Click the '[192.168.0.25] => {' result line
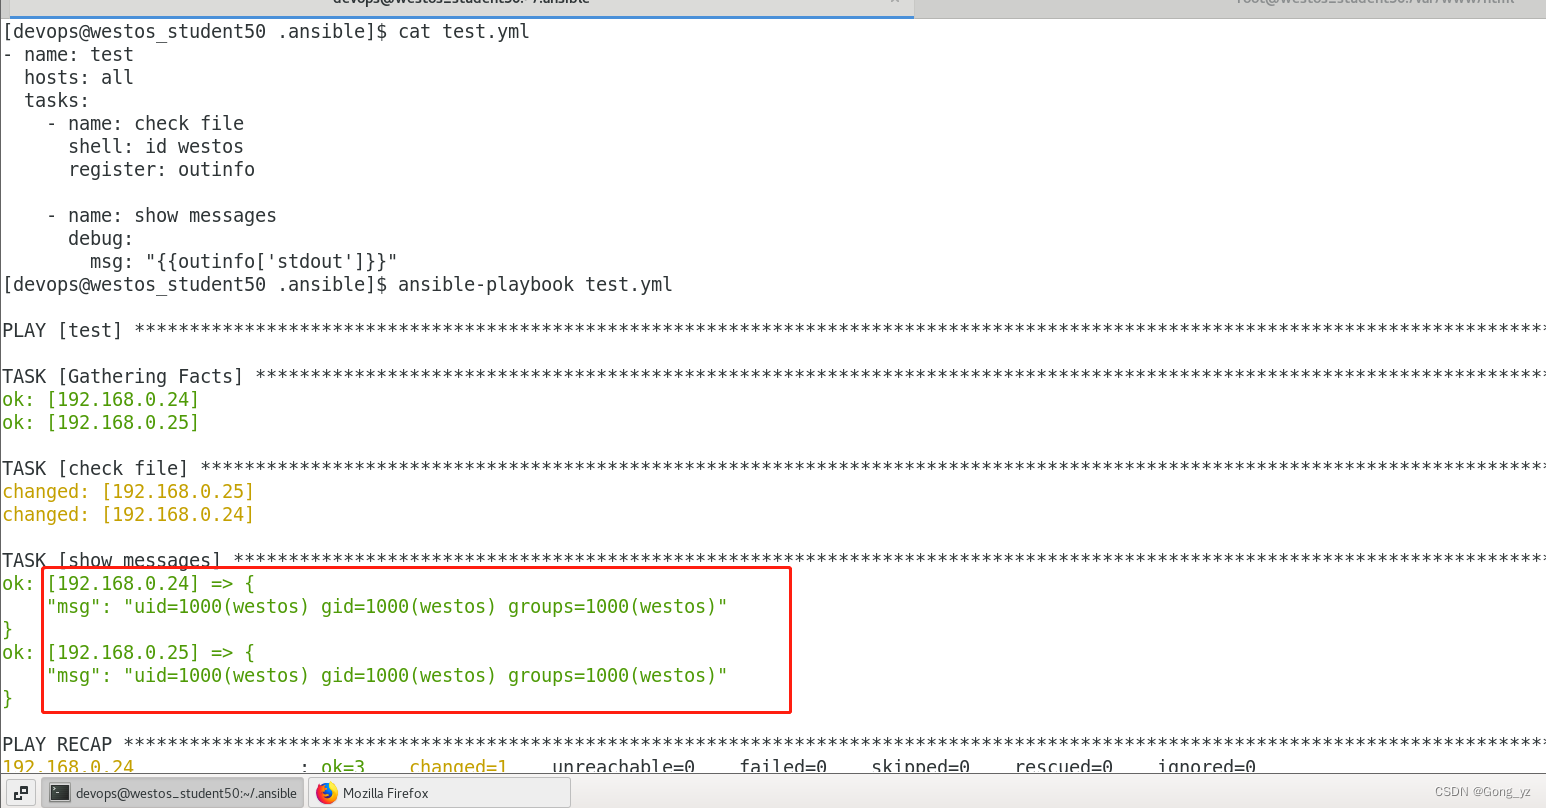The image size is (1546, 808). click(151, 652)
